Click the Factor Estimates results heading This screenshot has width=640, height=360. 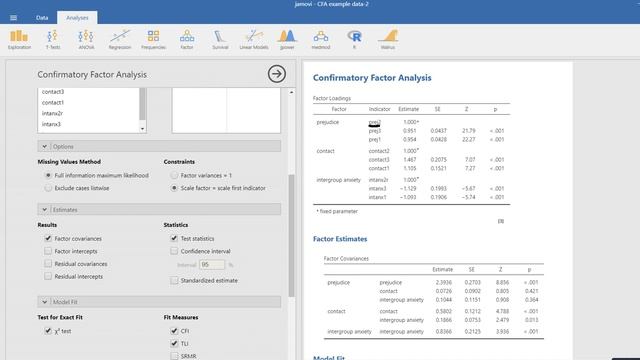(340, 239)
